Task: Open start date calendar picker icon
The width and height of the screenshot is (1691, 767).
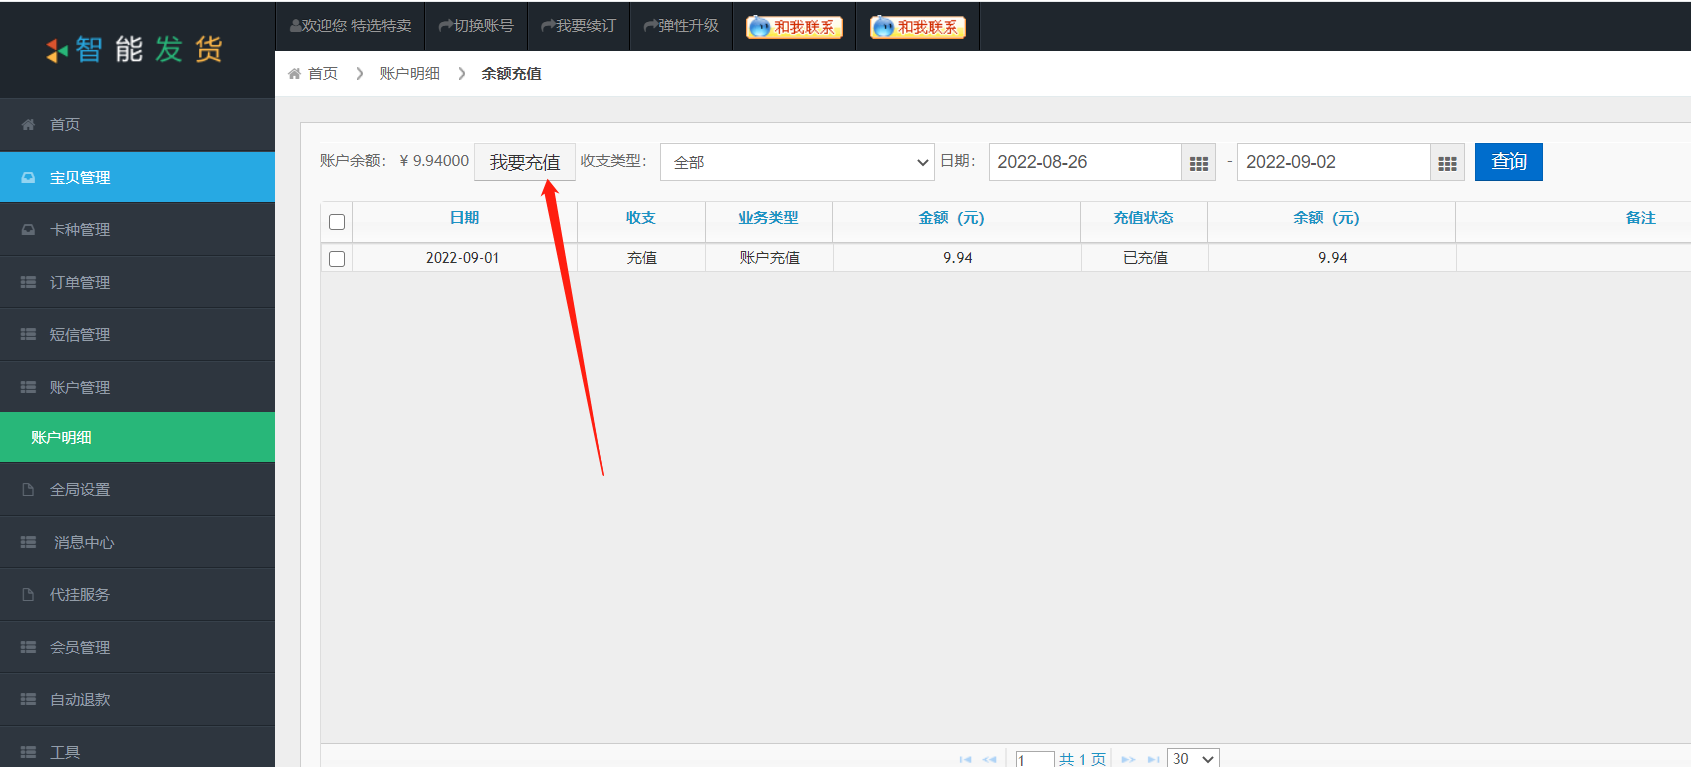Action: coord(1198,163)
